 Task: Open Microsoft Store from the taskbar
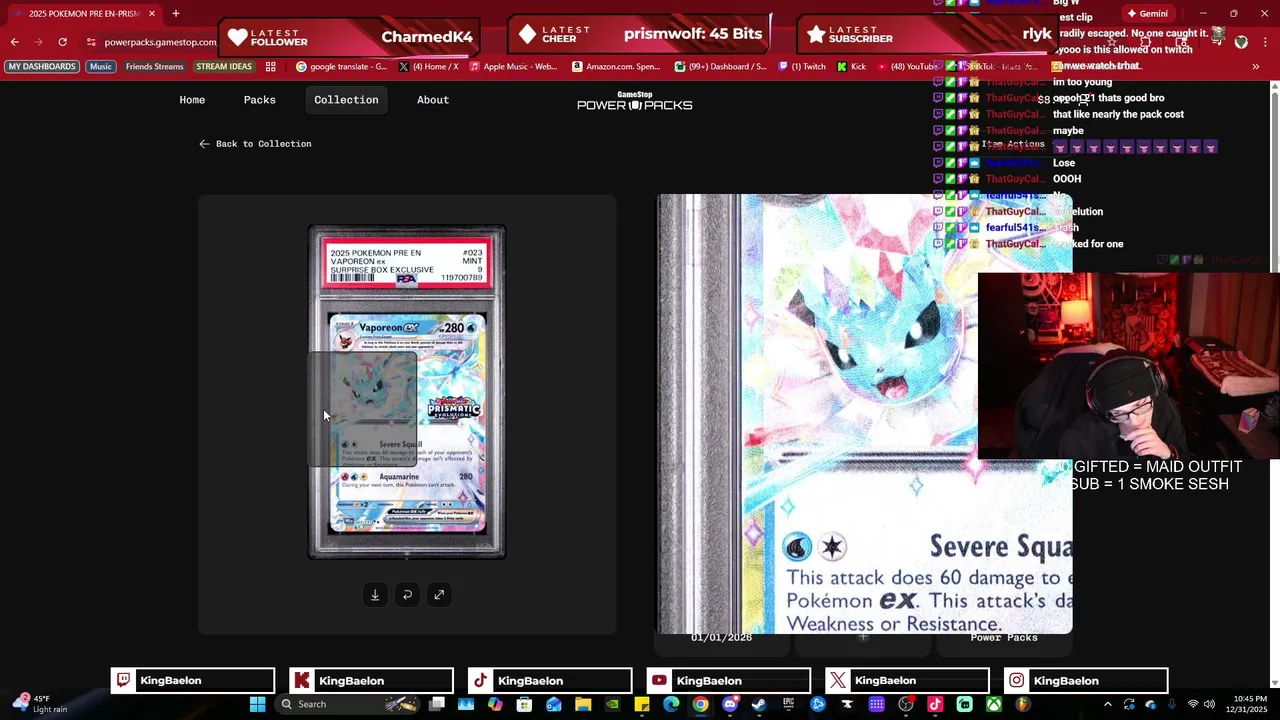[x=524, y=704]
